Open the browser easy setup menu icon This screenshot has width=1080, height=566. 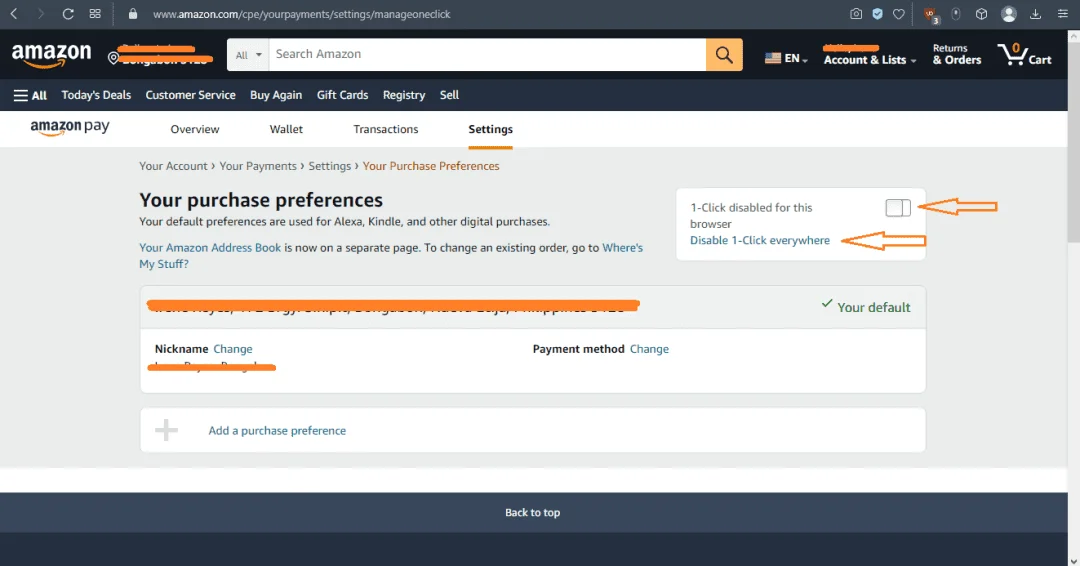pyautogui.click(x=1063, y=14)
